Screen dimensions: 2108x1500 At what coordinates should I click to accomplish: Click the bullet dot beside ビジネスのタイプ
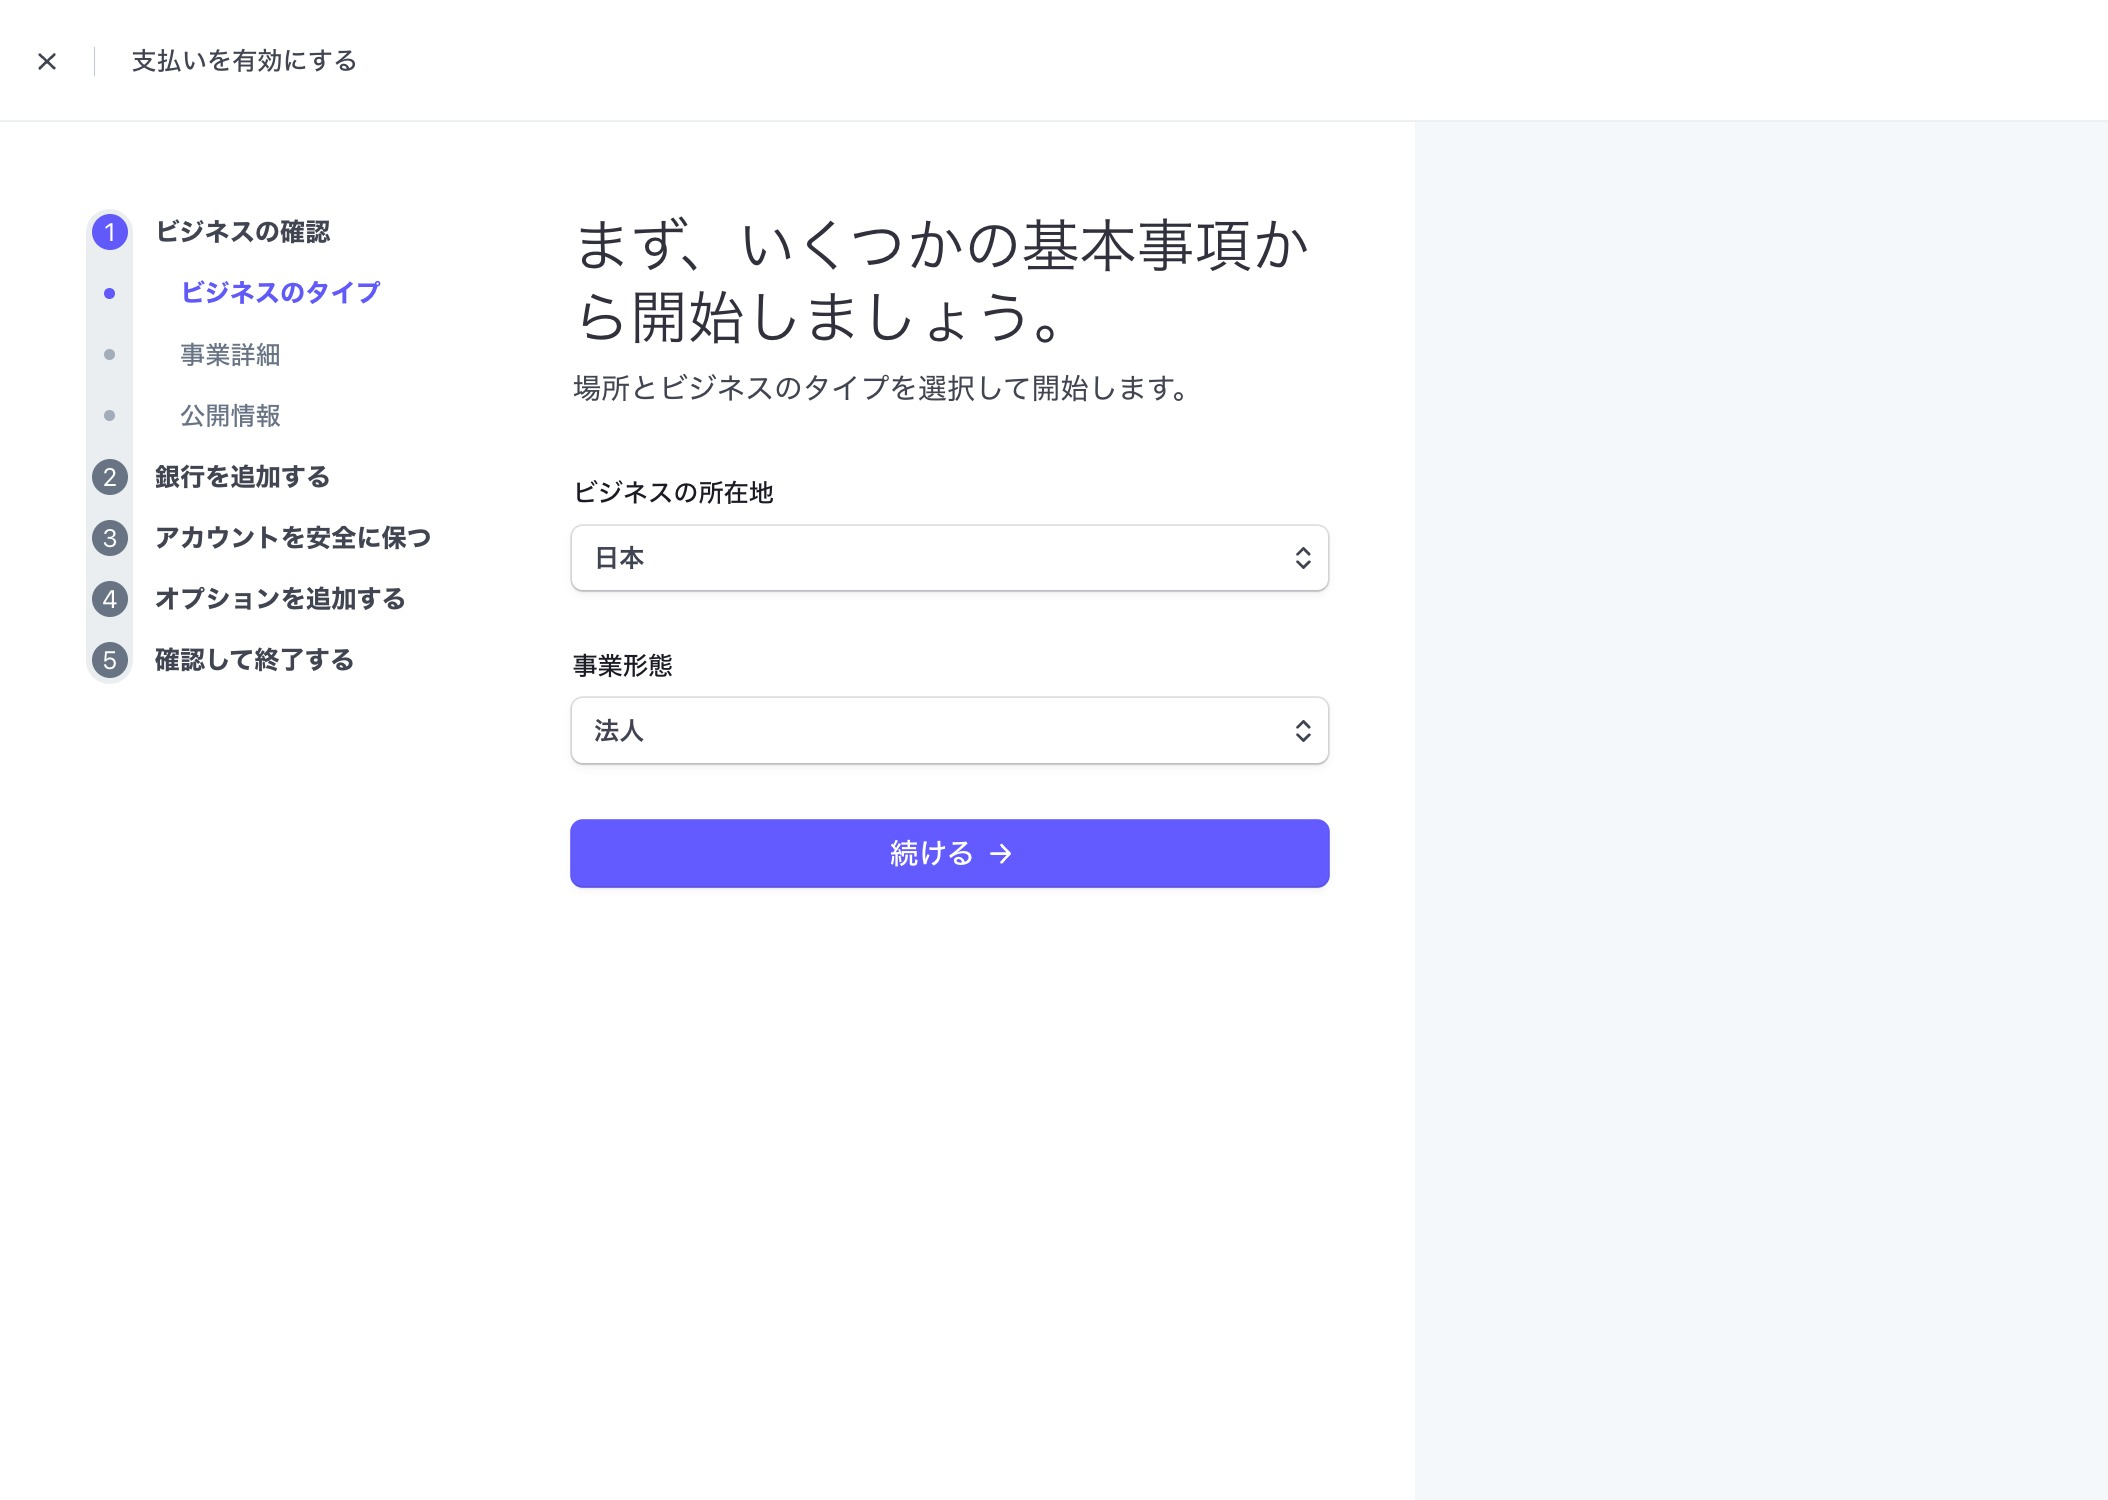(x=110, y=293)
